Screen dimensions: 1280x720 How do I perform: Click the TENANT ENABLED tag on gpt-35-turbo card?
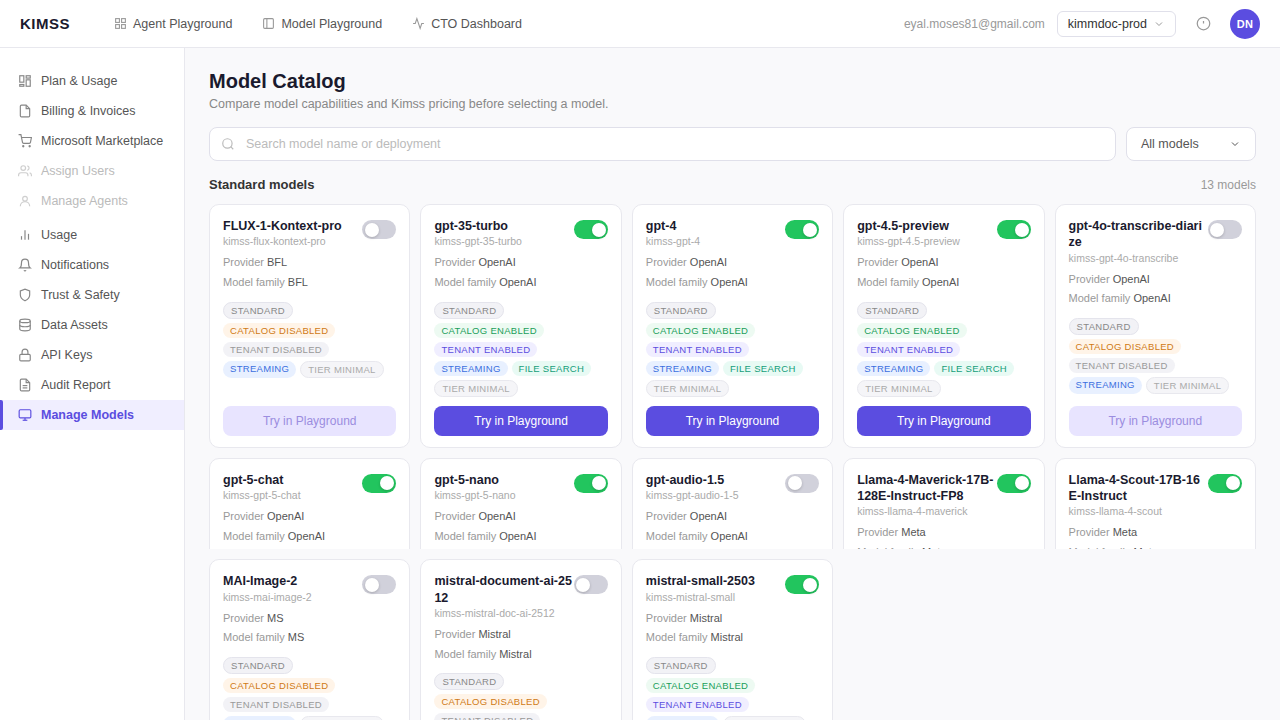tap(486, 350)
